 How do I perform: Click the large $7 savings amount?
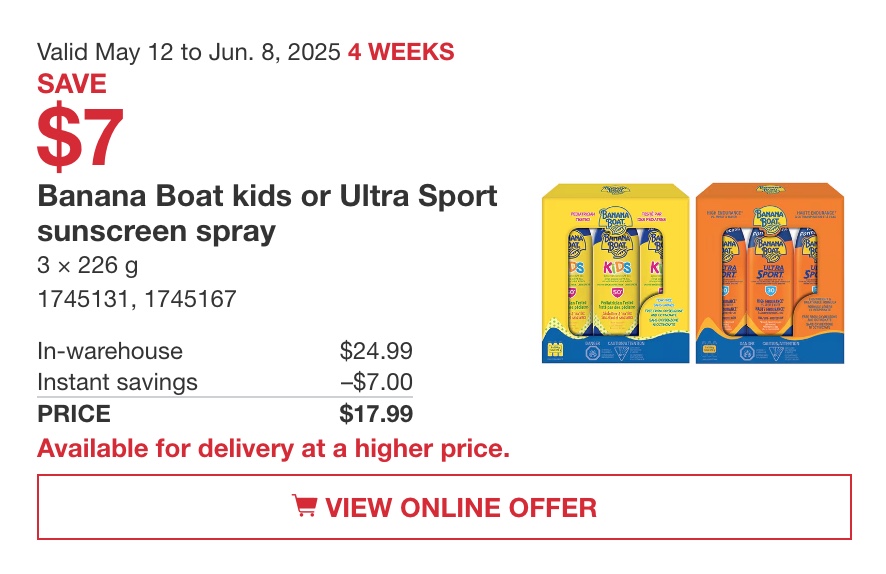point(80,136)
